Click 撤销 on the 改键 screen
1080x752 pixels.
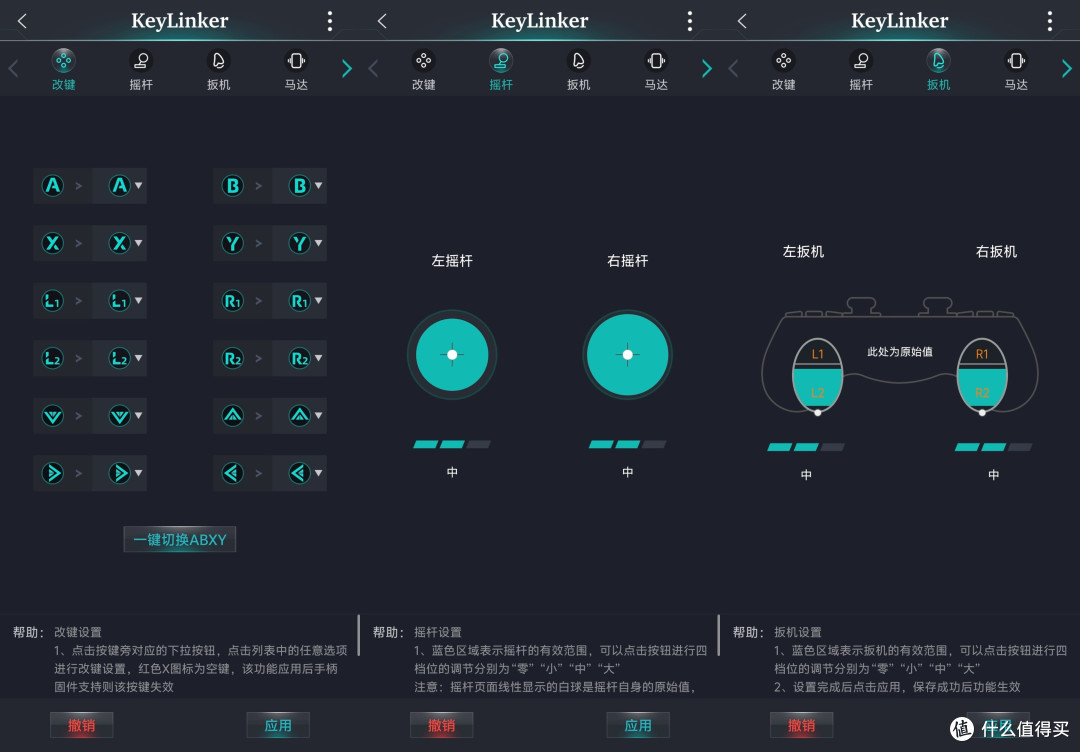pyautogui.click(x=81, y=725)
